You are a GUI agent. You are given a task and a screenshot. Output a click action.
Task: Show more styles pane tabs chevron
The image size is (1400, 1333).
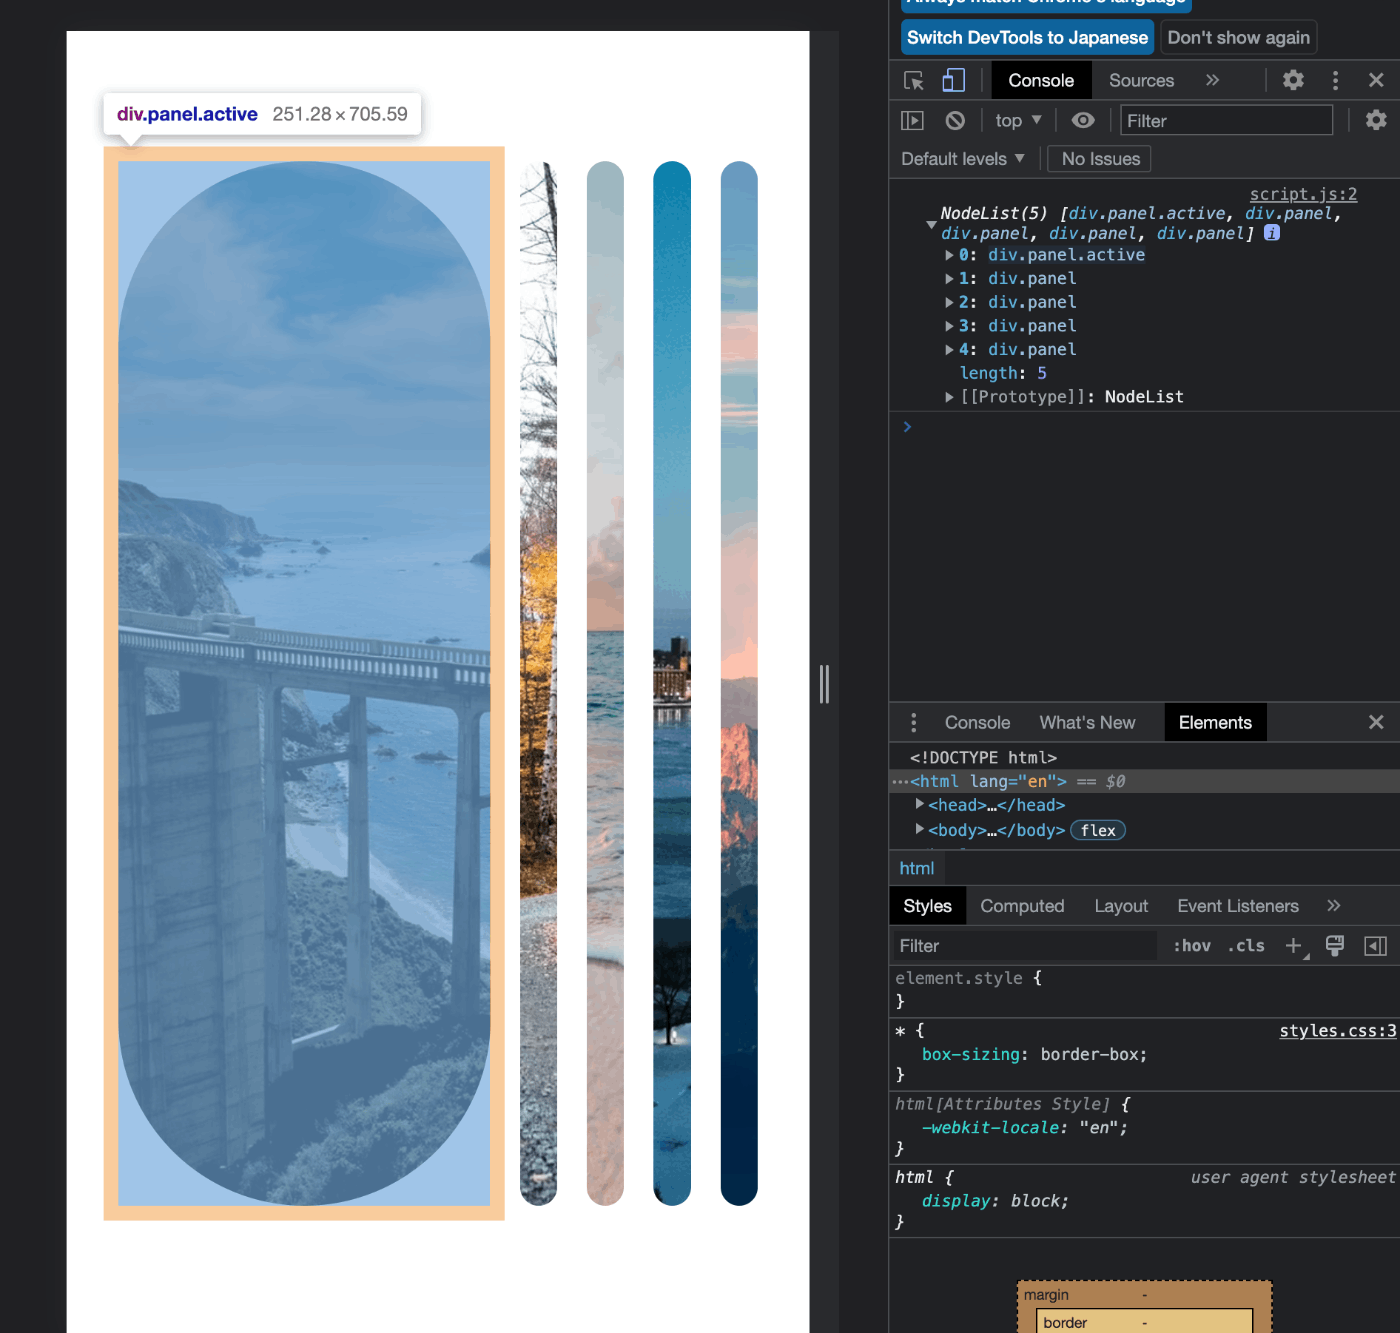1333,906
